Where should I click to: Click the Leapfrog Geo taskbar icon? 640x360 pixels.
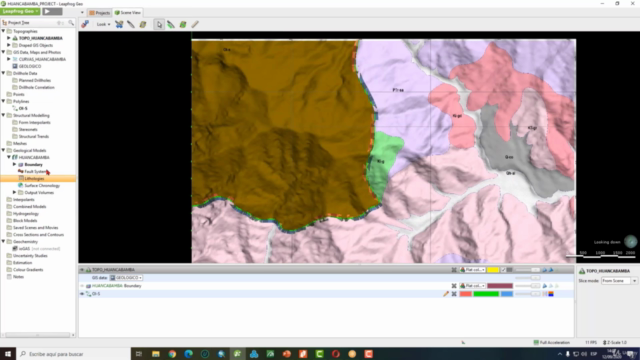point(237,354)
